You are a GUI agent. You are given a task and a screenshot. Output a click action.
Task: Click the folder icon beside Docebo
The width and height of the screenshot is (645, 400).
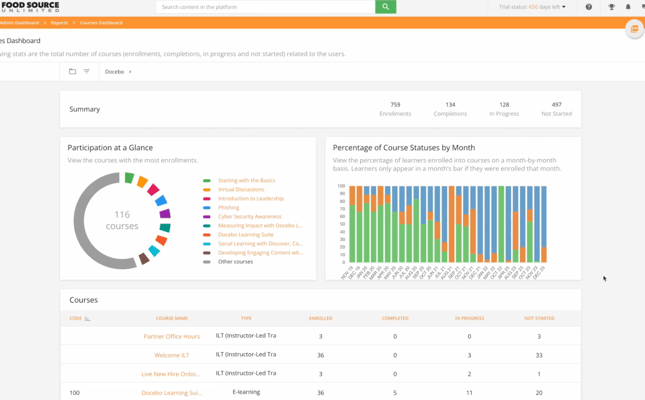[72, 71]
